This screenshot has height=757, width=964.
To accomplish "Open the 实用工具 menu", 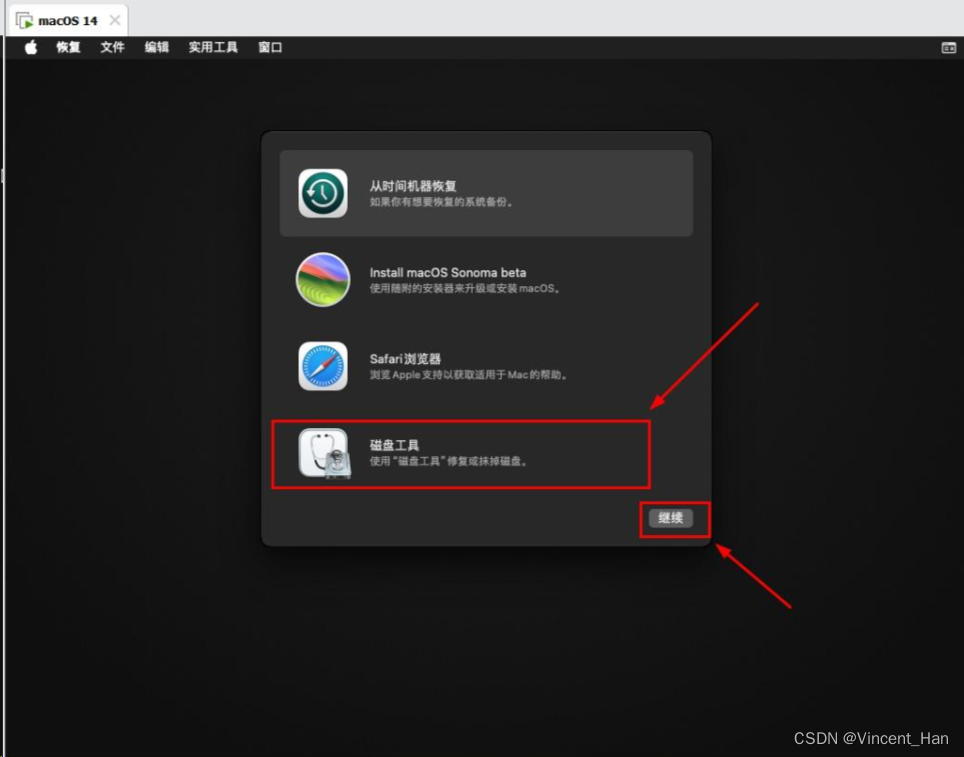I will (213, 47).
